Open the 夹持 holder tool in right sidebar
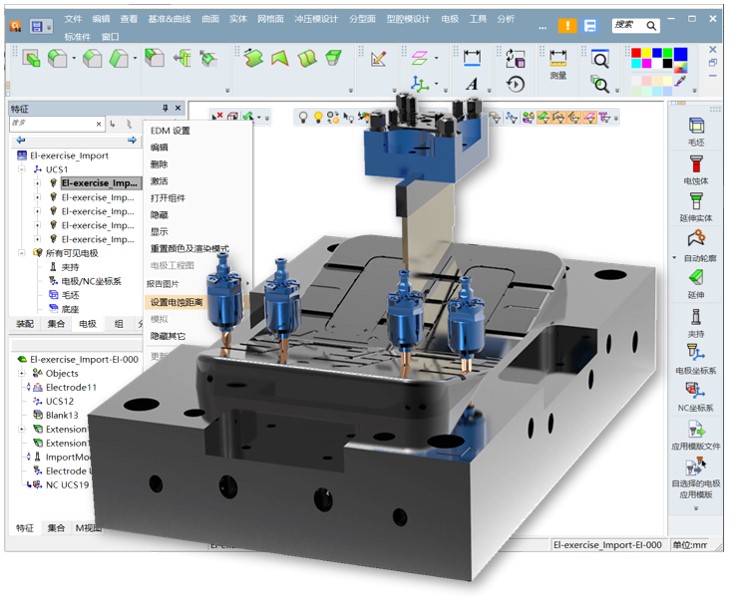Viewport: 730px width, 604px height. pyautogui.click(x=696, y=319)
